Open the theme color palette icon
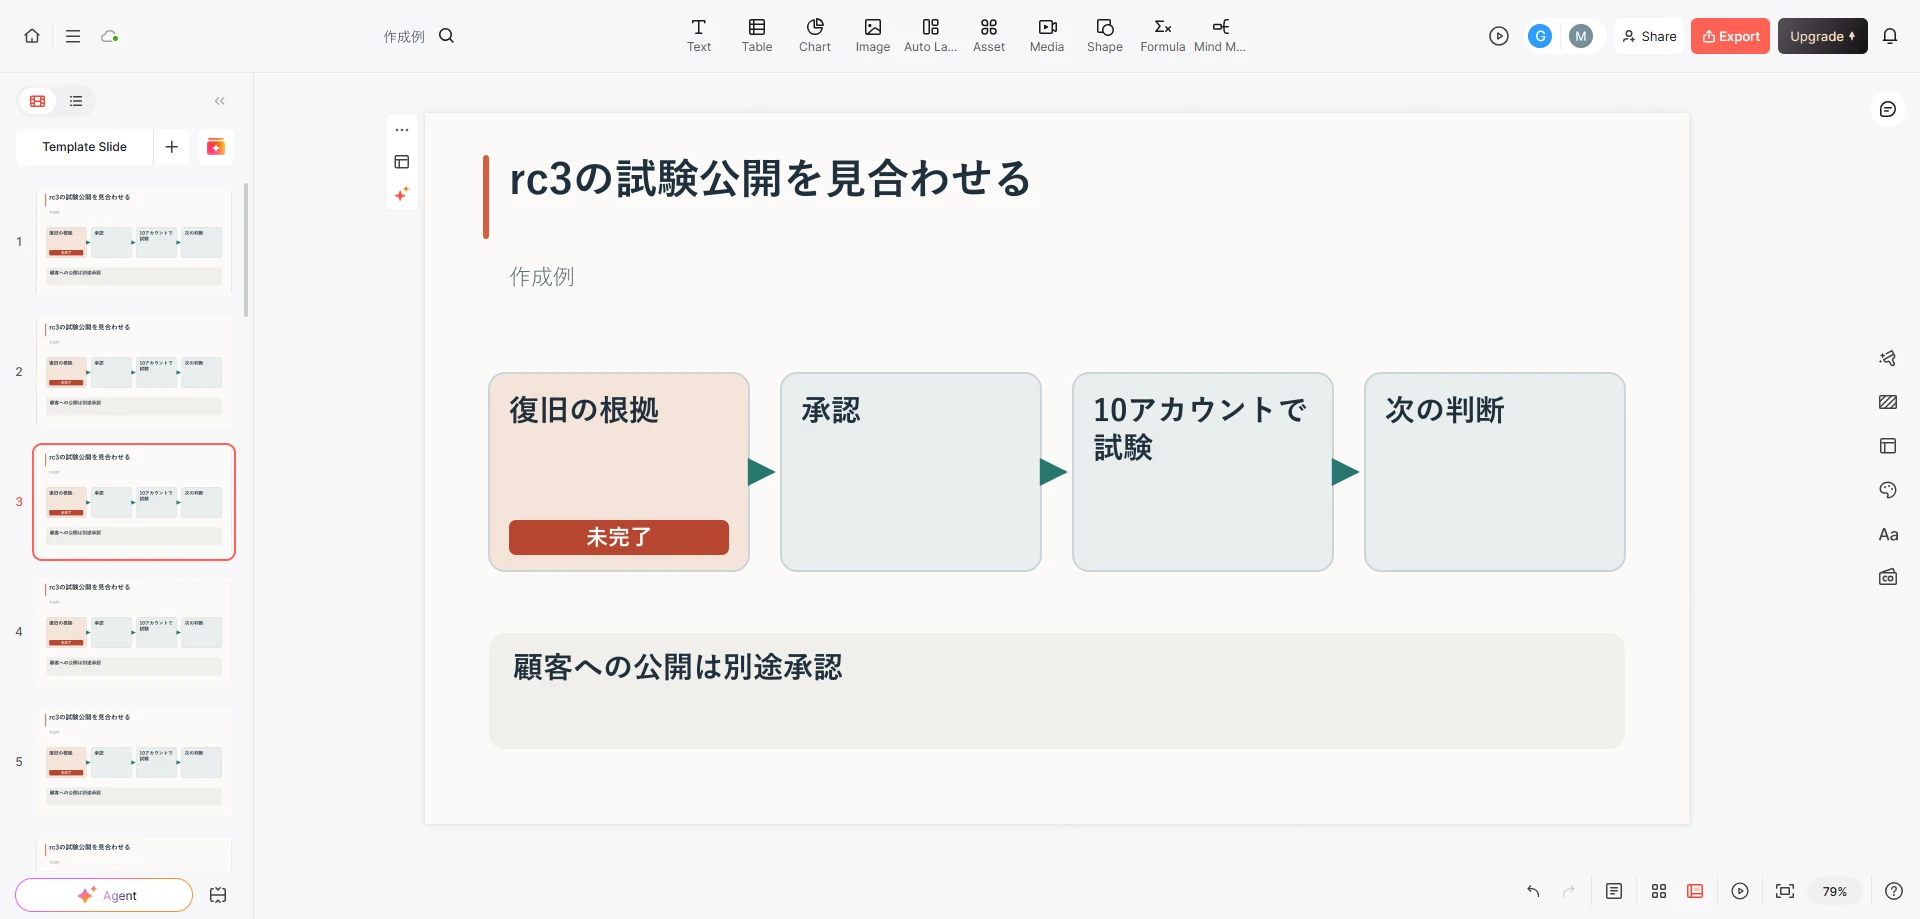Image resolution: width=1920 pixels, height=919 pixels. (x=1888, y=490)
